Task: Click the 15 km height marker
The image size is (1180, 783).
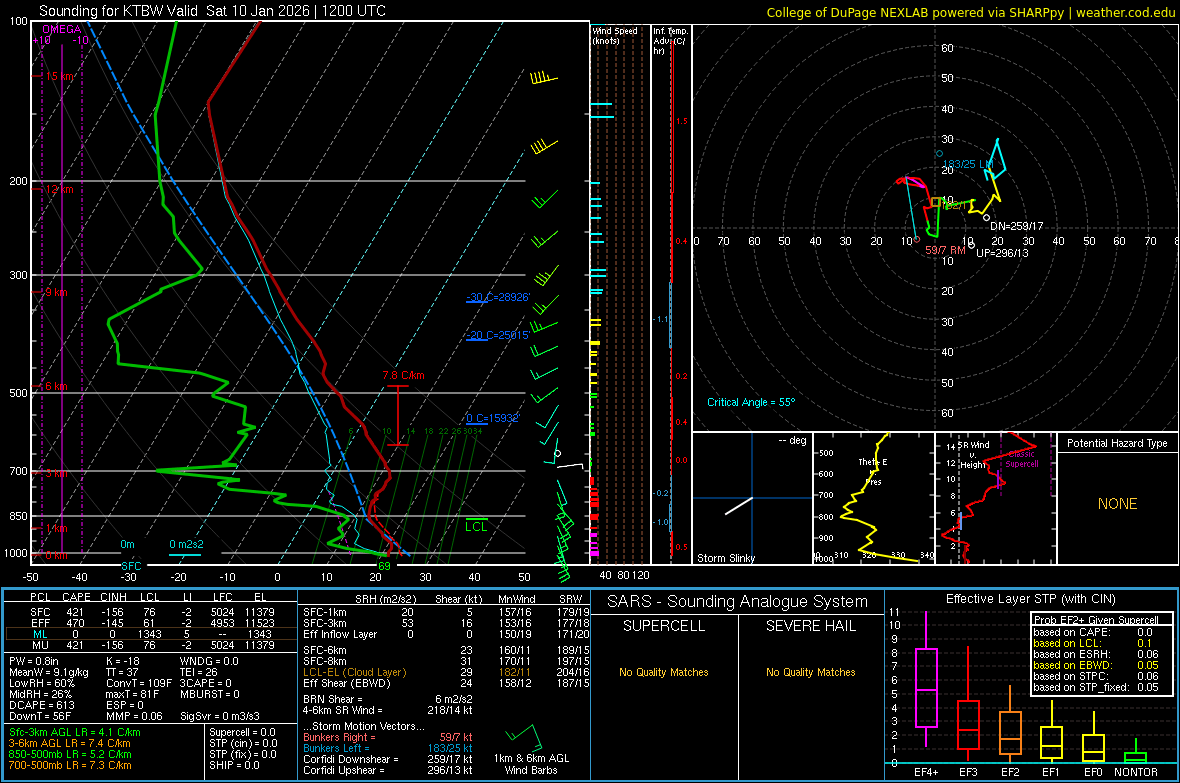Action: point(59,76)
